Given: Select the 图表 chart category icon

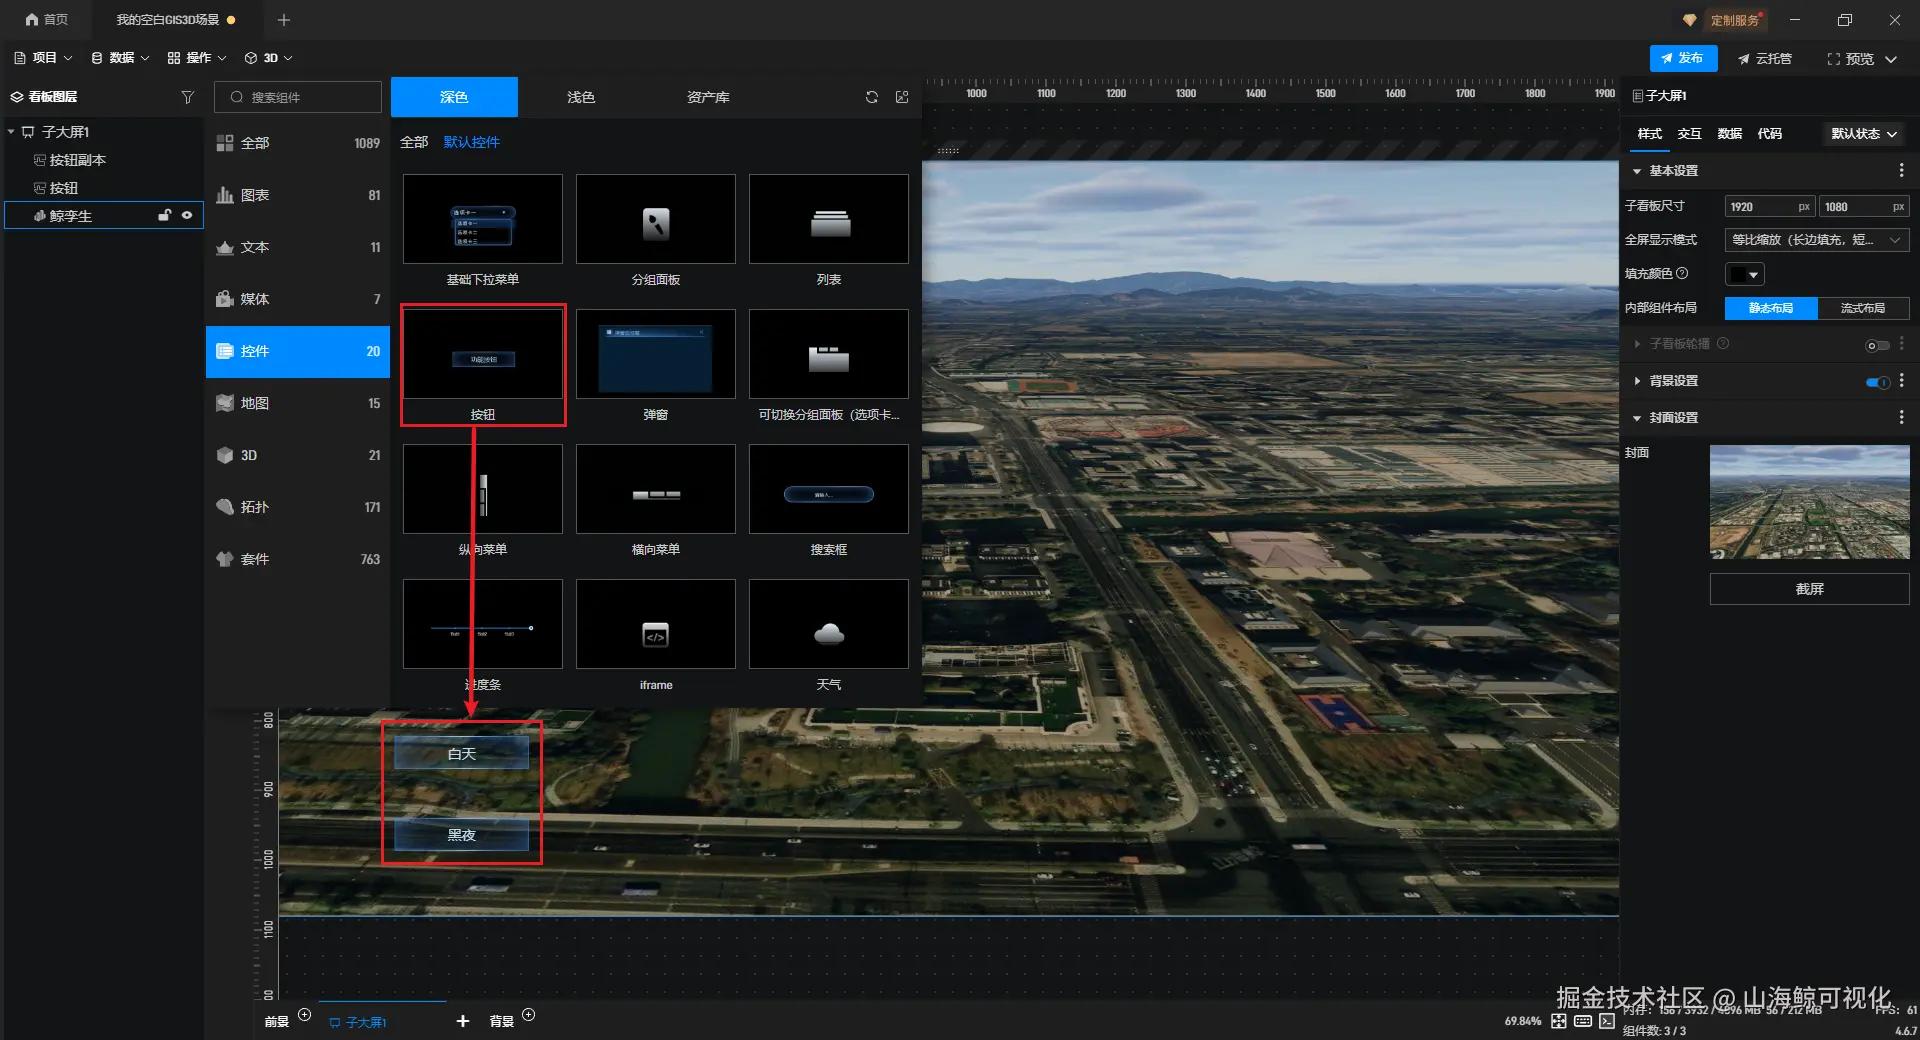Looking at the screenshot, I should tap(225, 195).
